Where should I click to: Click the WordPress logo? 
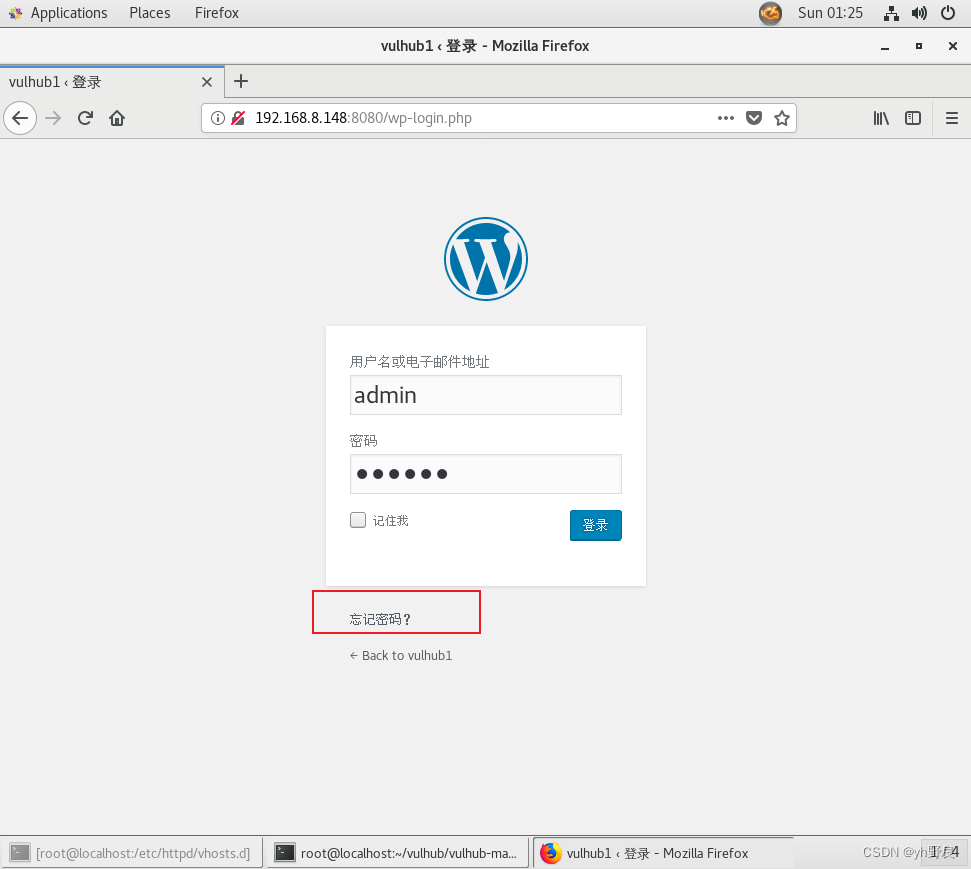[486, 259]
